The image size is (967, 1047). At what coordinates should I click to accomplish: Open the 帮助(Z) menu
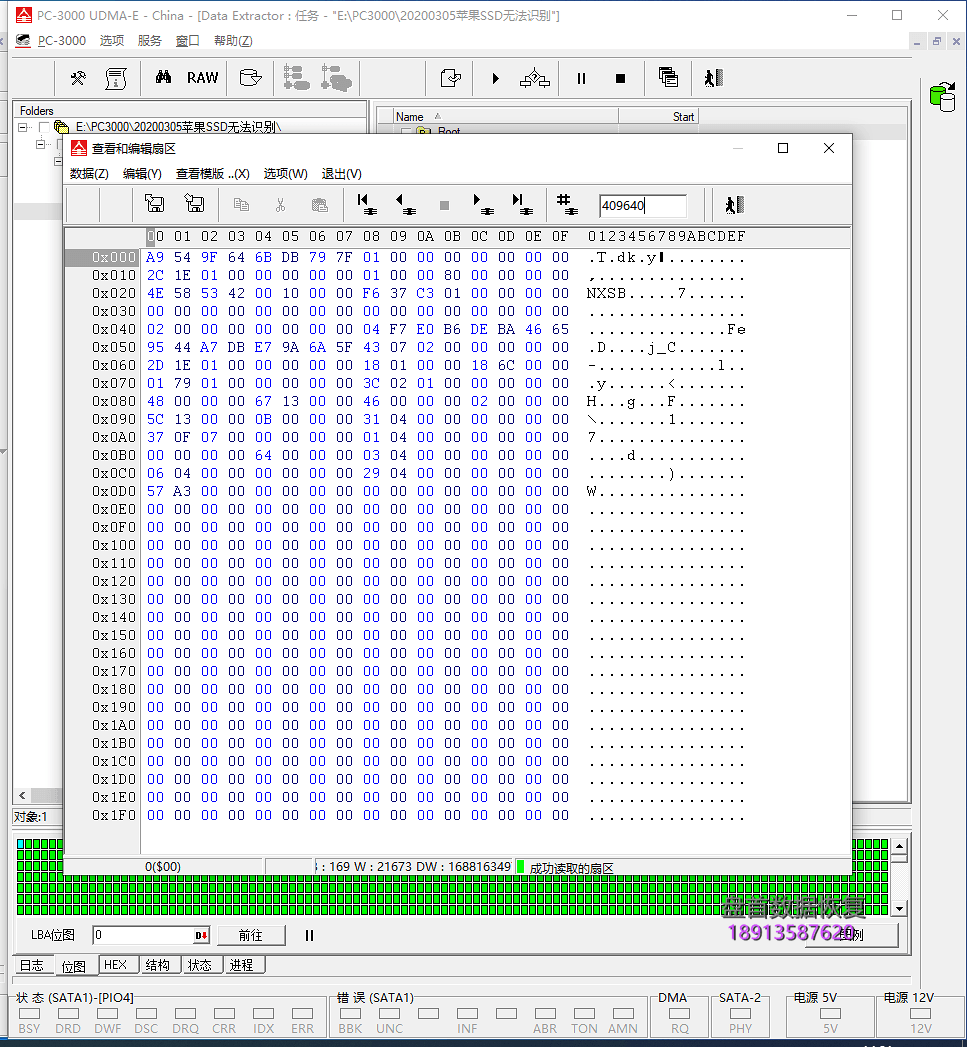(233, 41)
